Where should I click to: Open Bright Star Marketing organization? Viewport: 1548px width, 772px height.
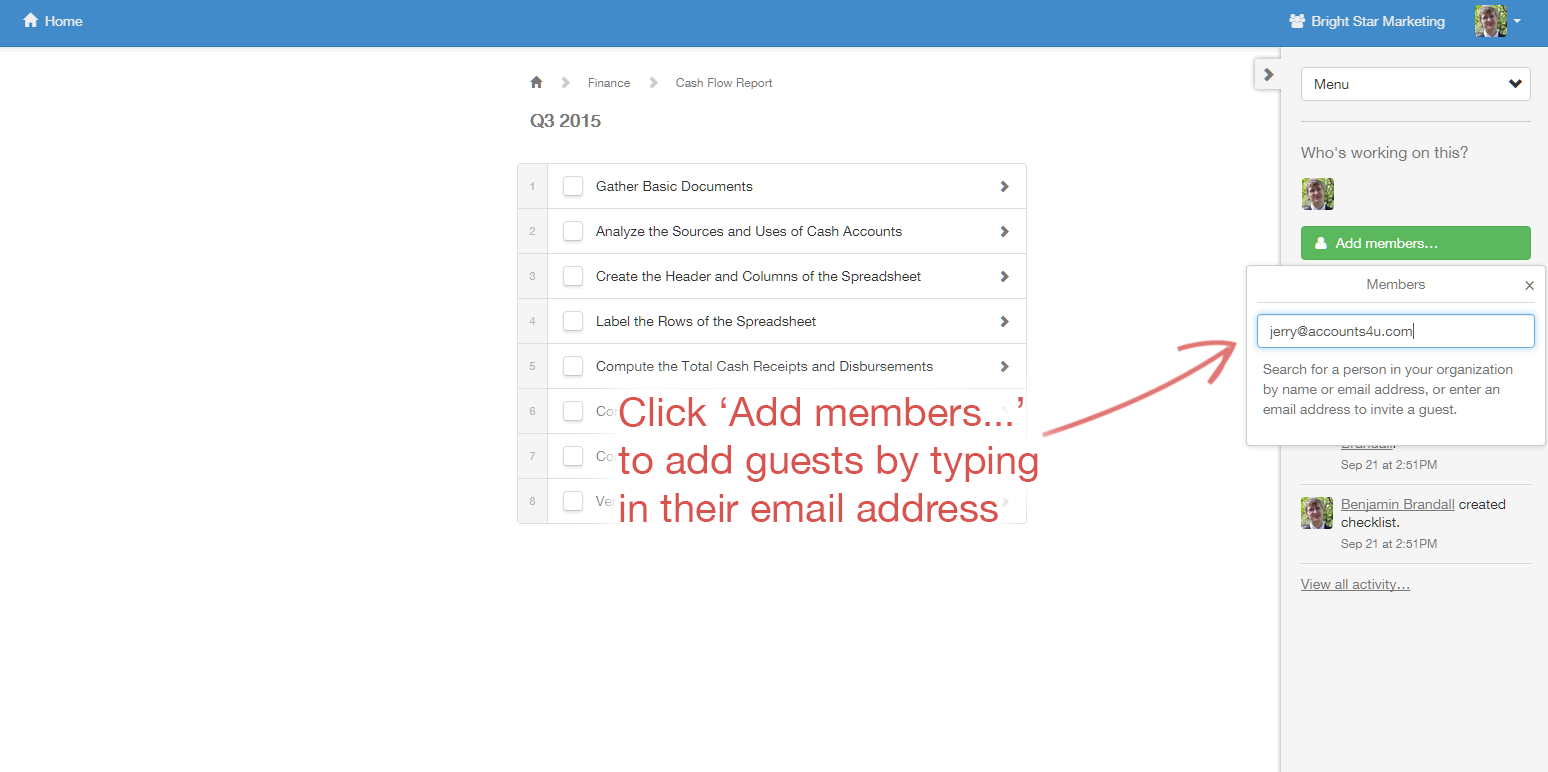[x=1366, y=21]
